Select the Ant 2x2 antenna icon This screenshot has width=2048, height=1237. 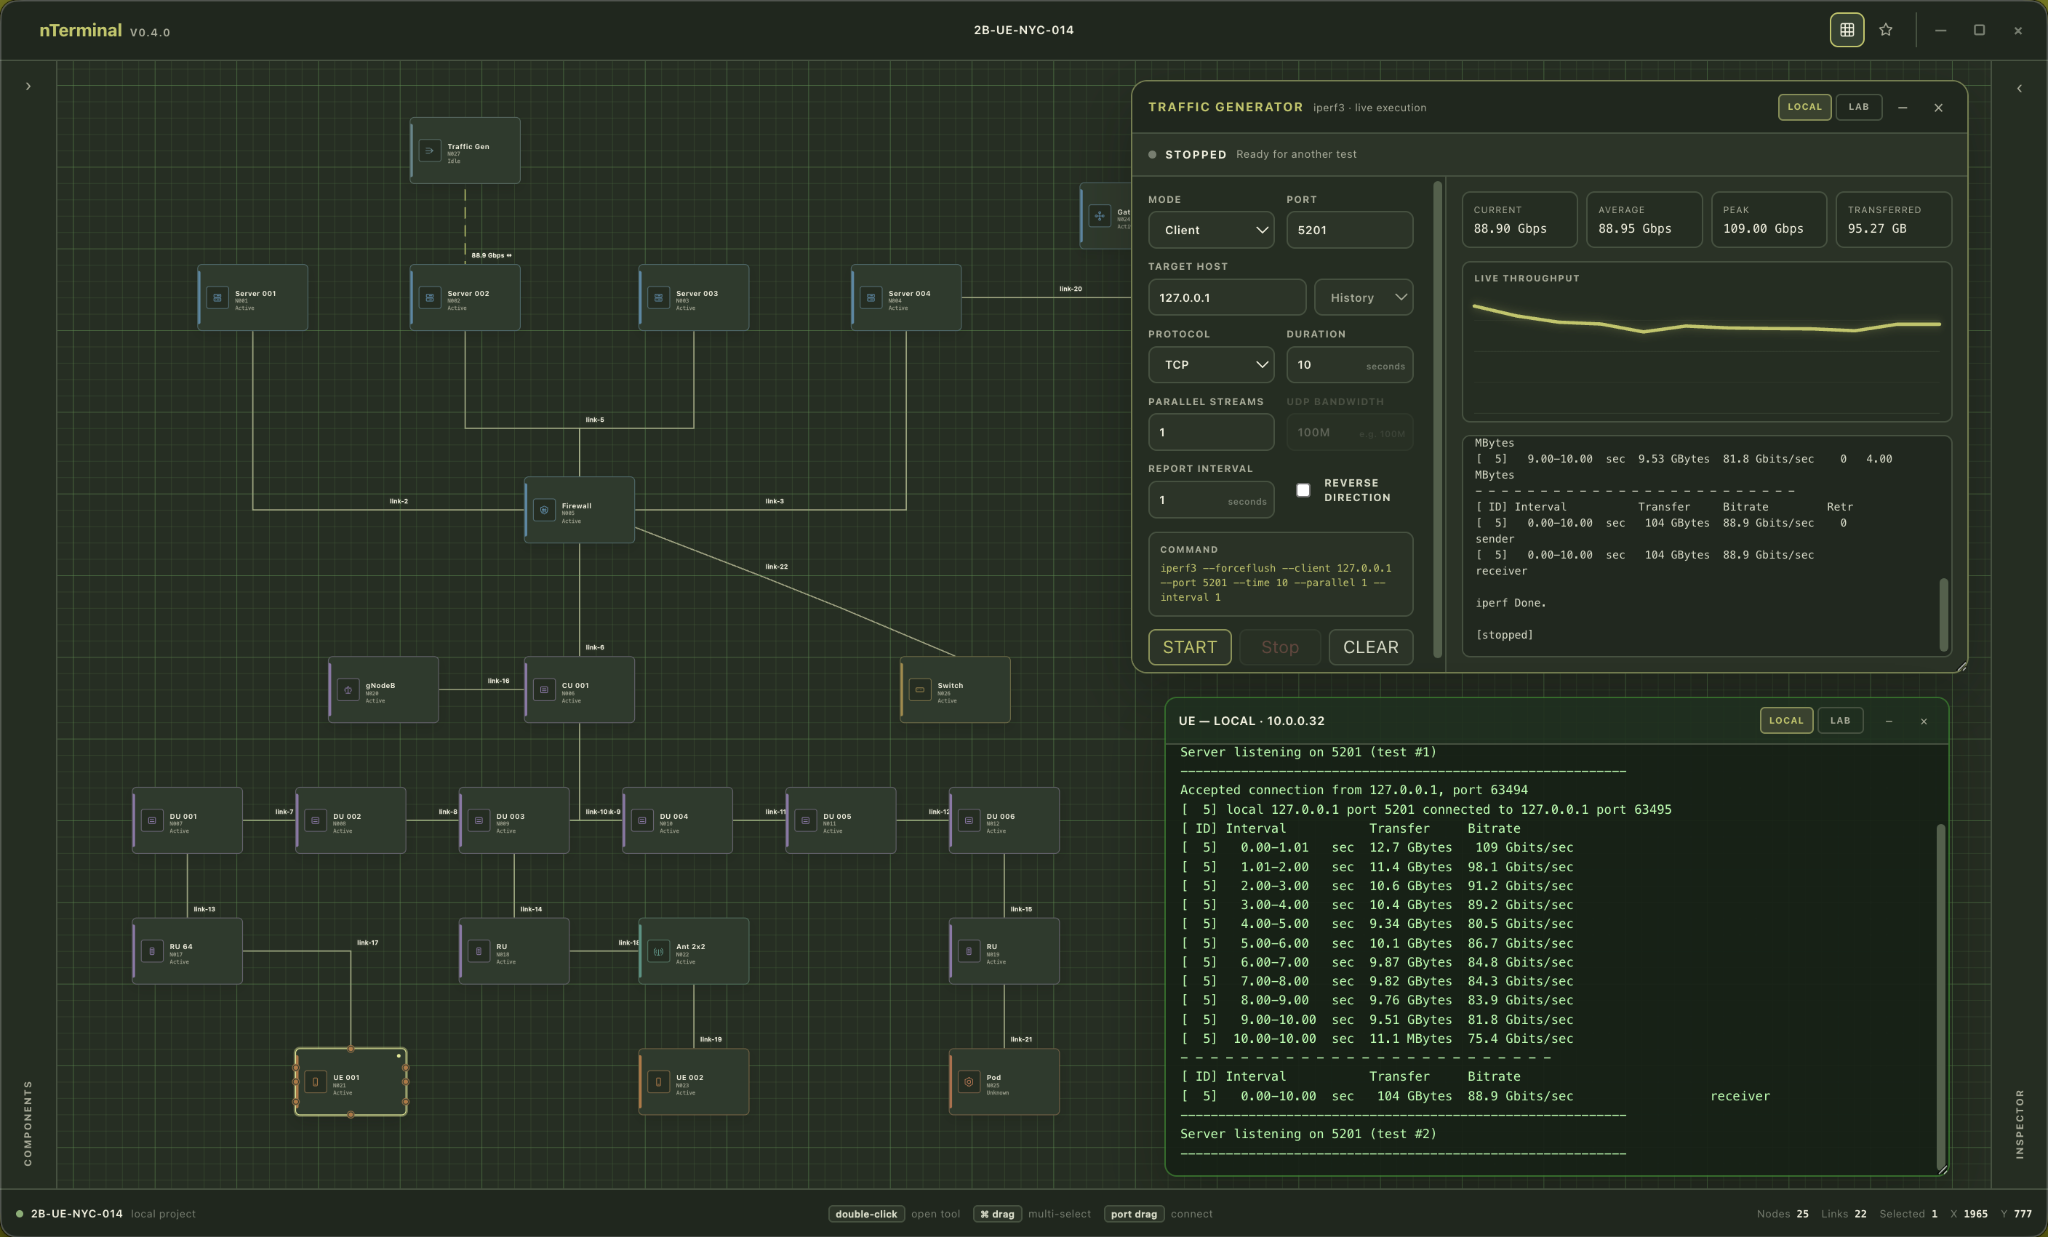pyautogui.click(x=658, y=951)
